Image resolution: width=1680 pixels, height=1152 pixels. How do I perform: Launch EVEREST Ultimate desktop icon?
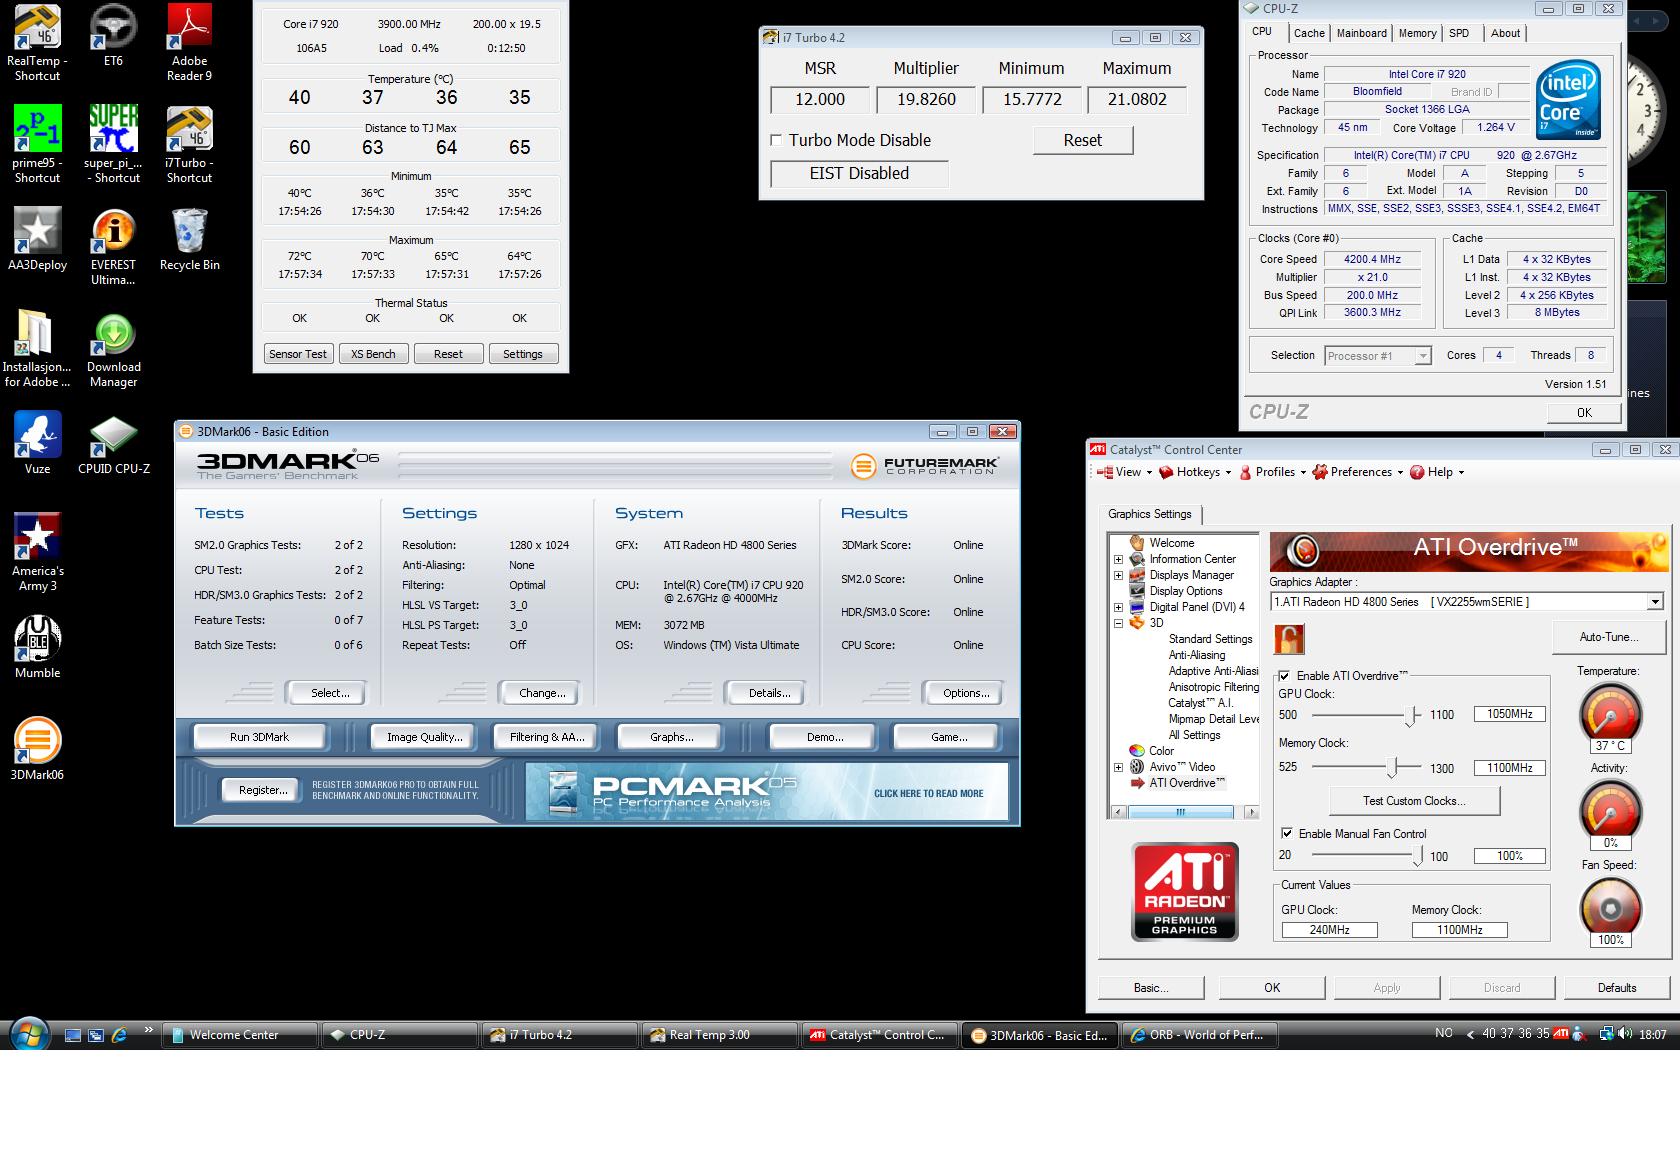point(113,247)
